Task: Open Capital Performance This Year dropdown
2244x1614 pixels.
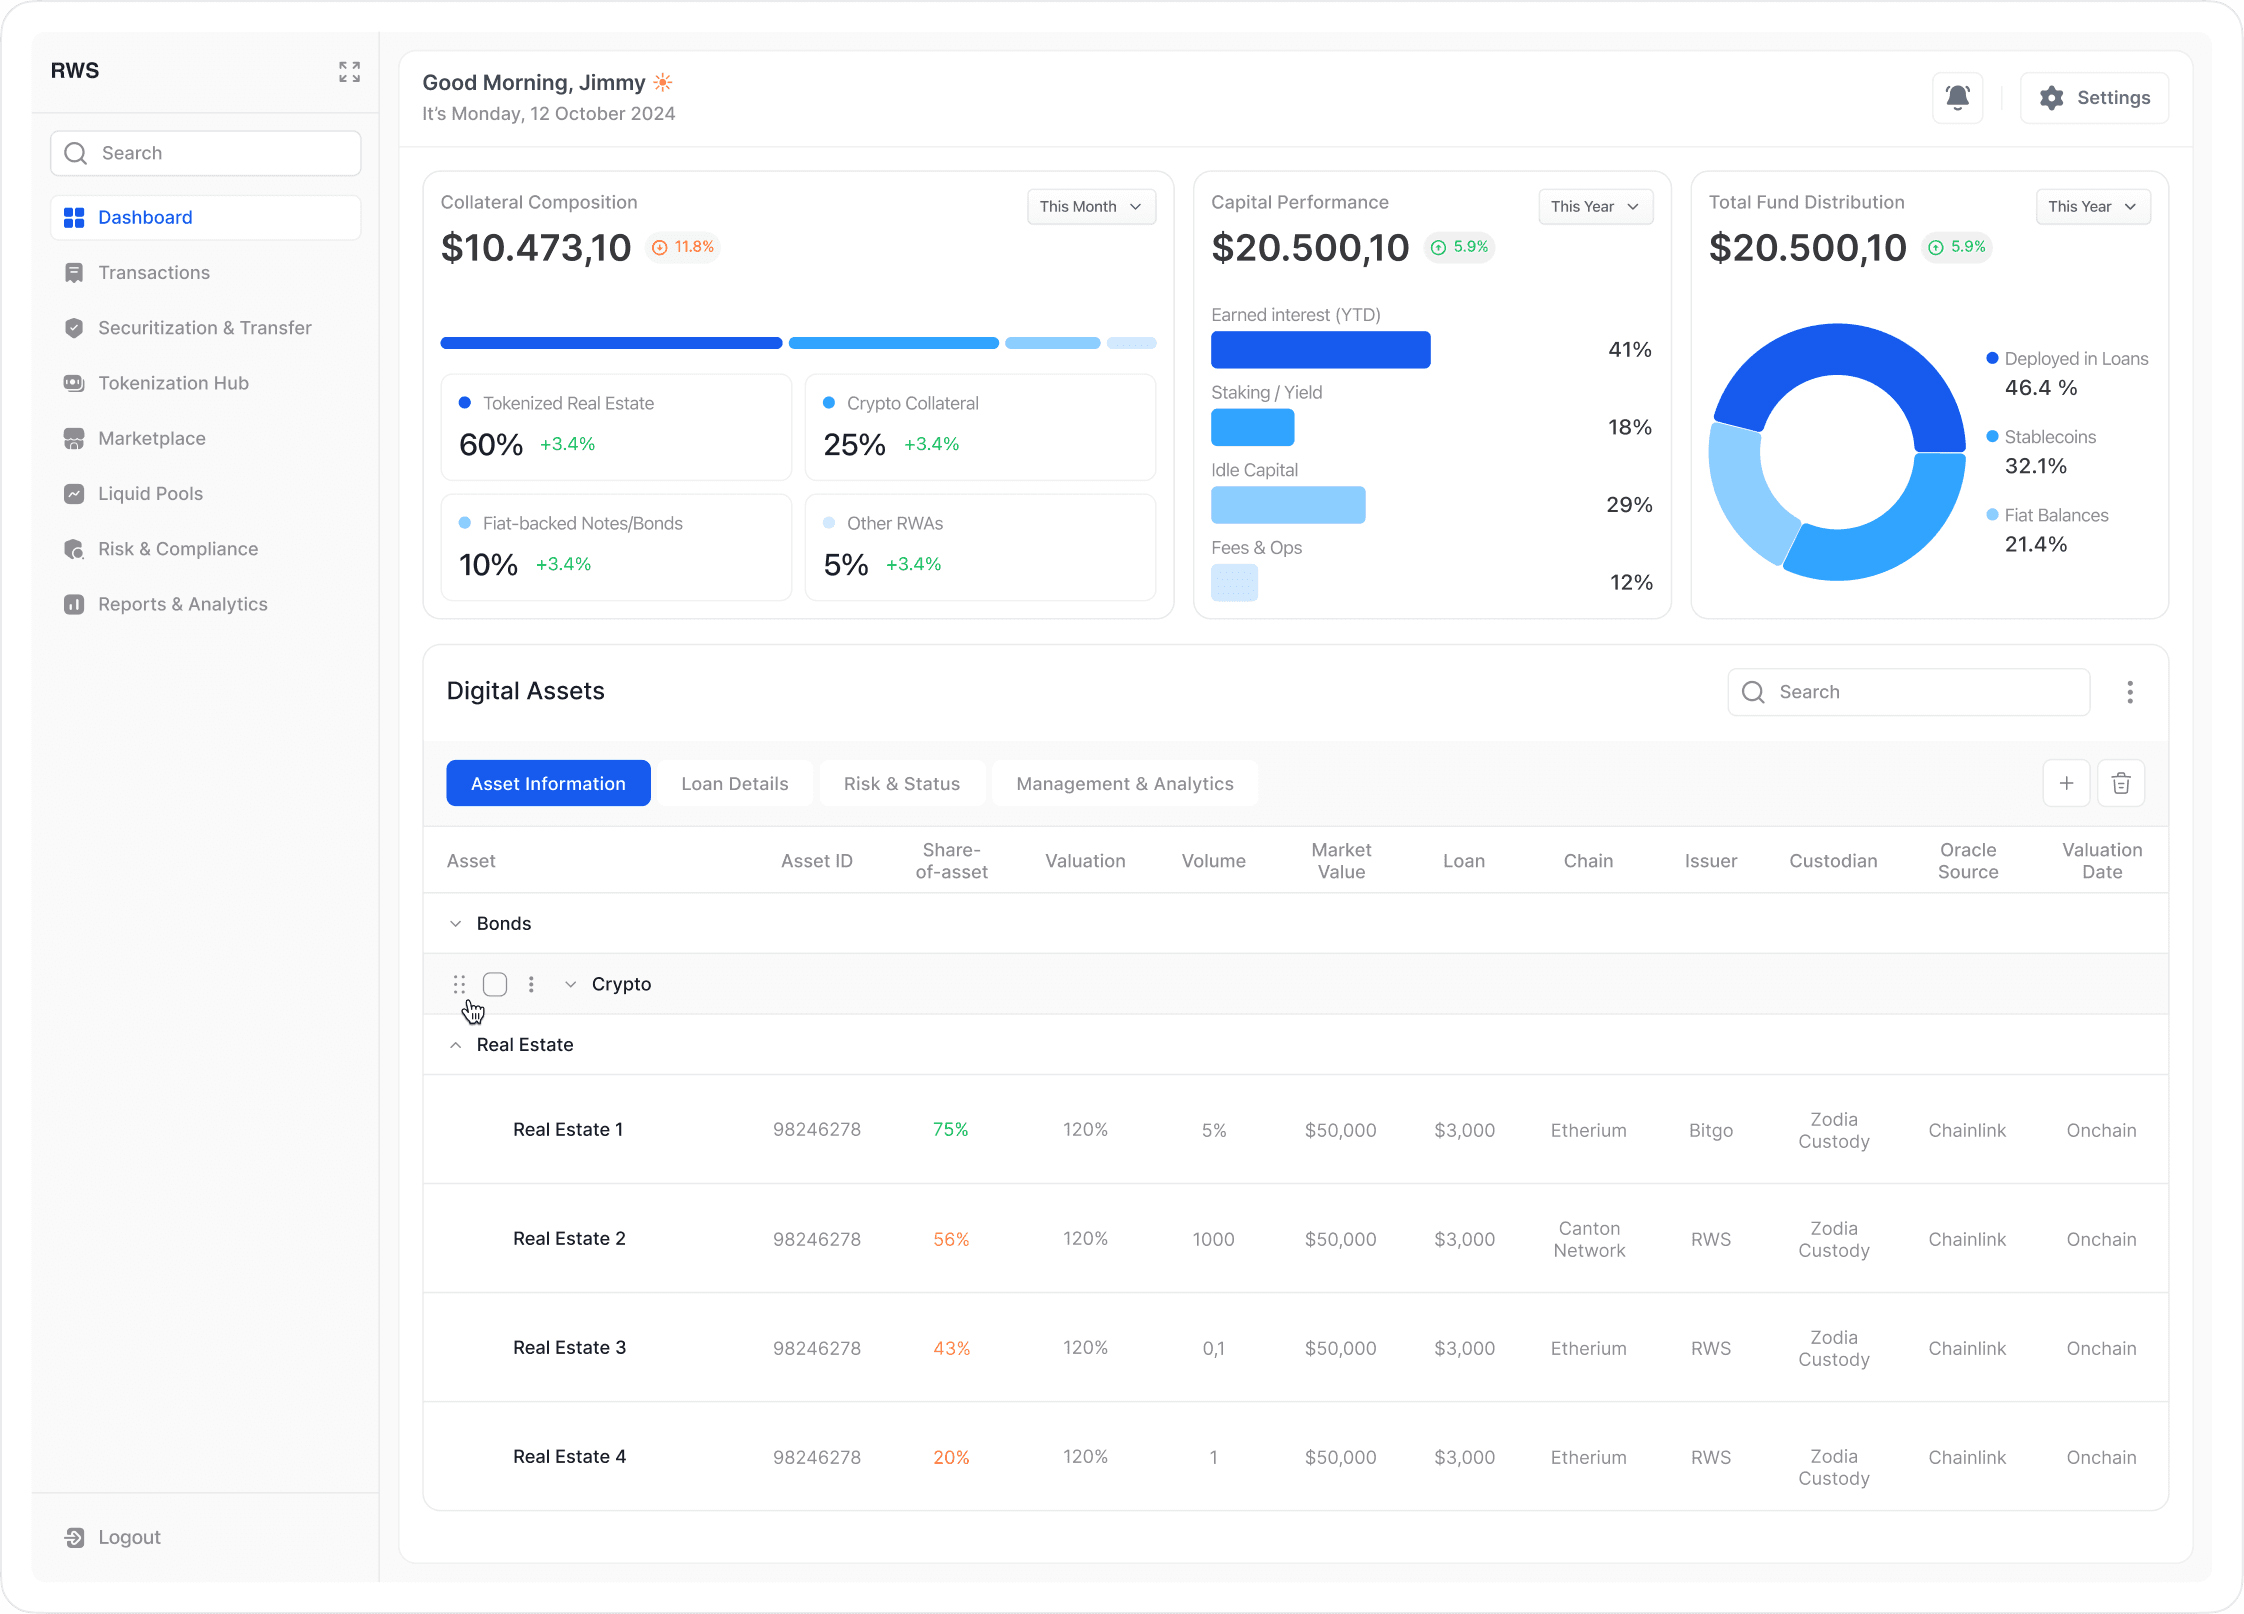Action: [1594, 207]
